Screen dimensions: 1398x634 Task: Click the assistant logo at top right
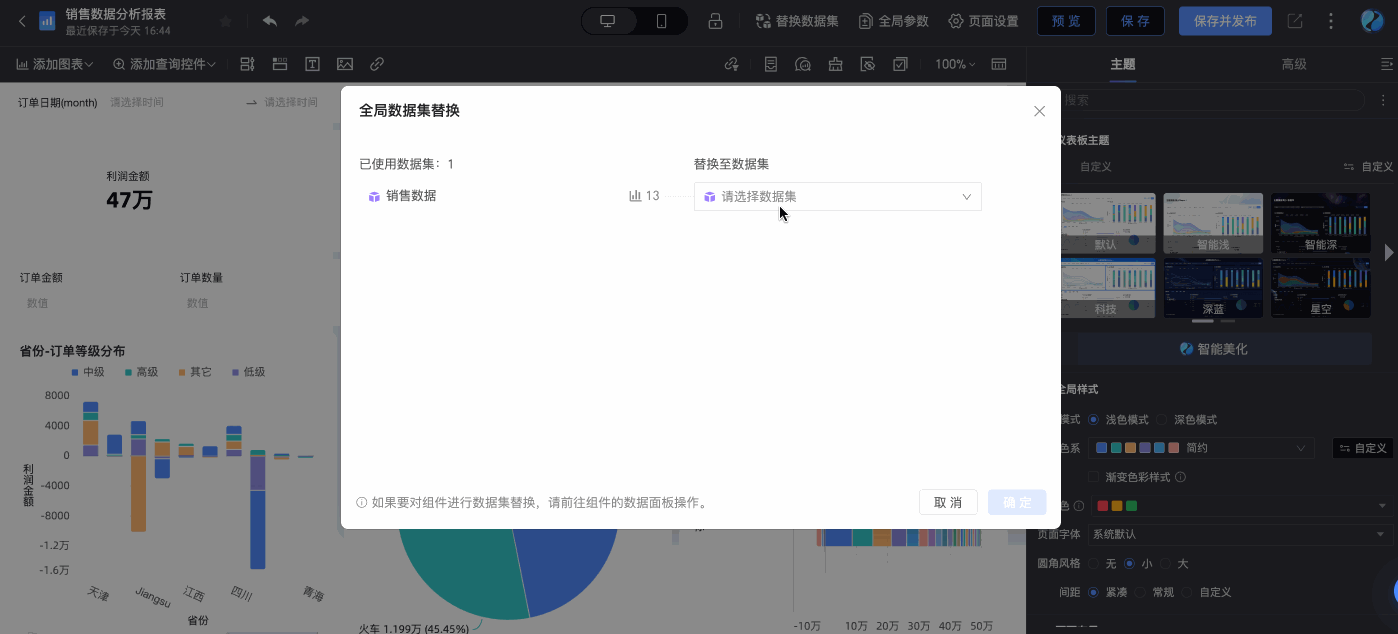click(1372, 21)
